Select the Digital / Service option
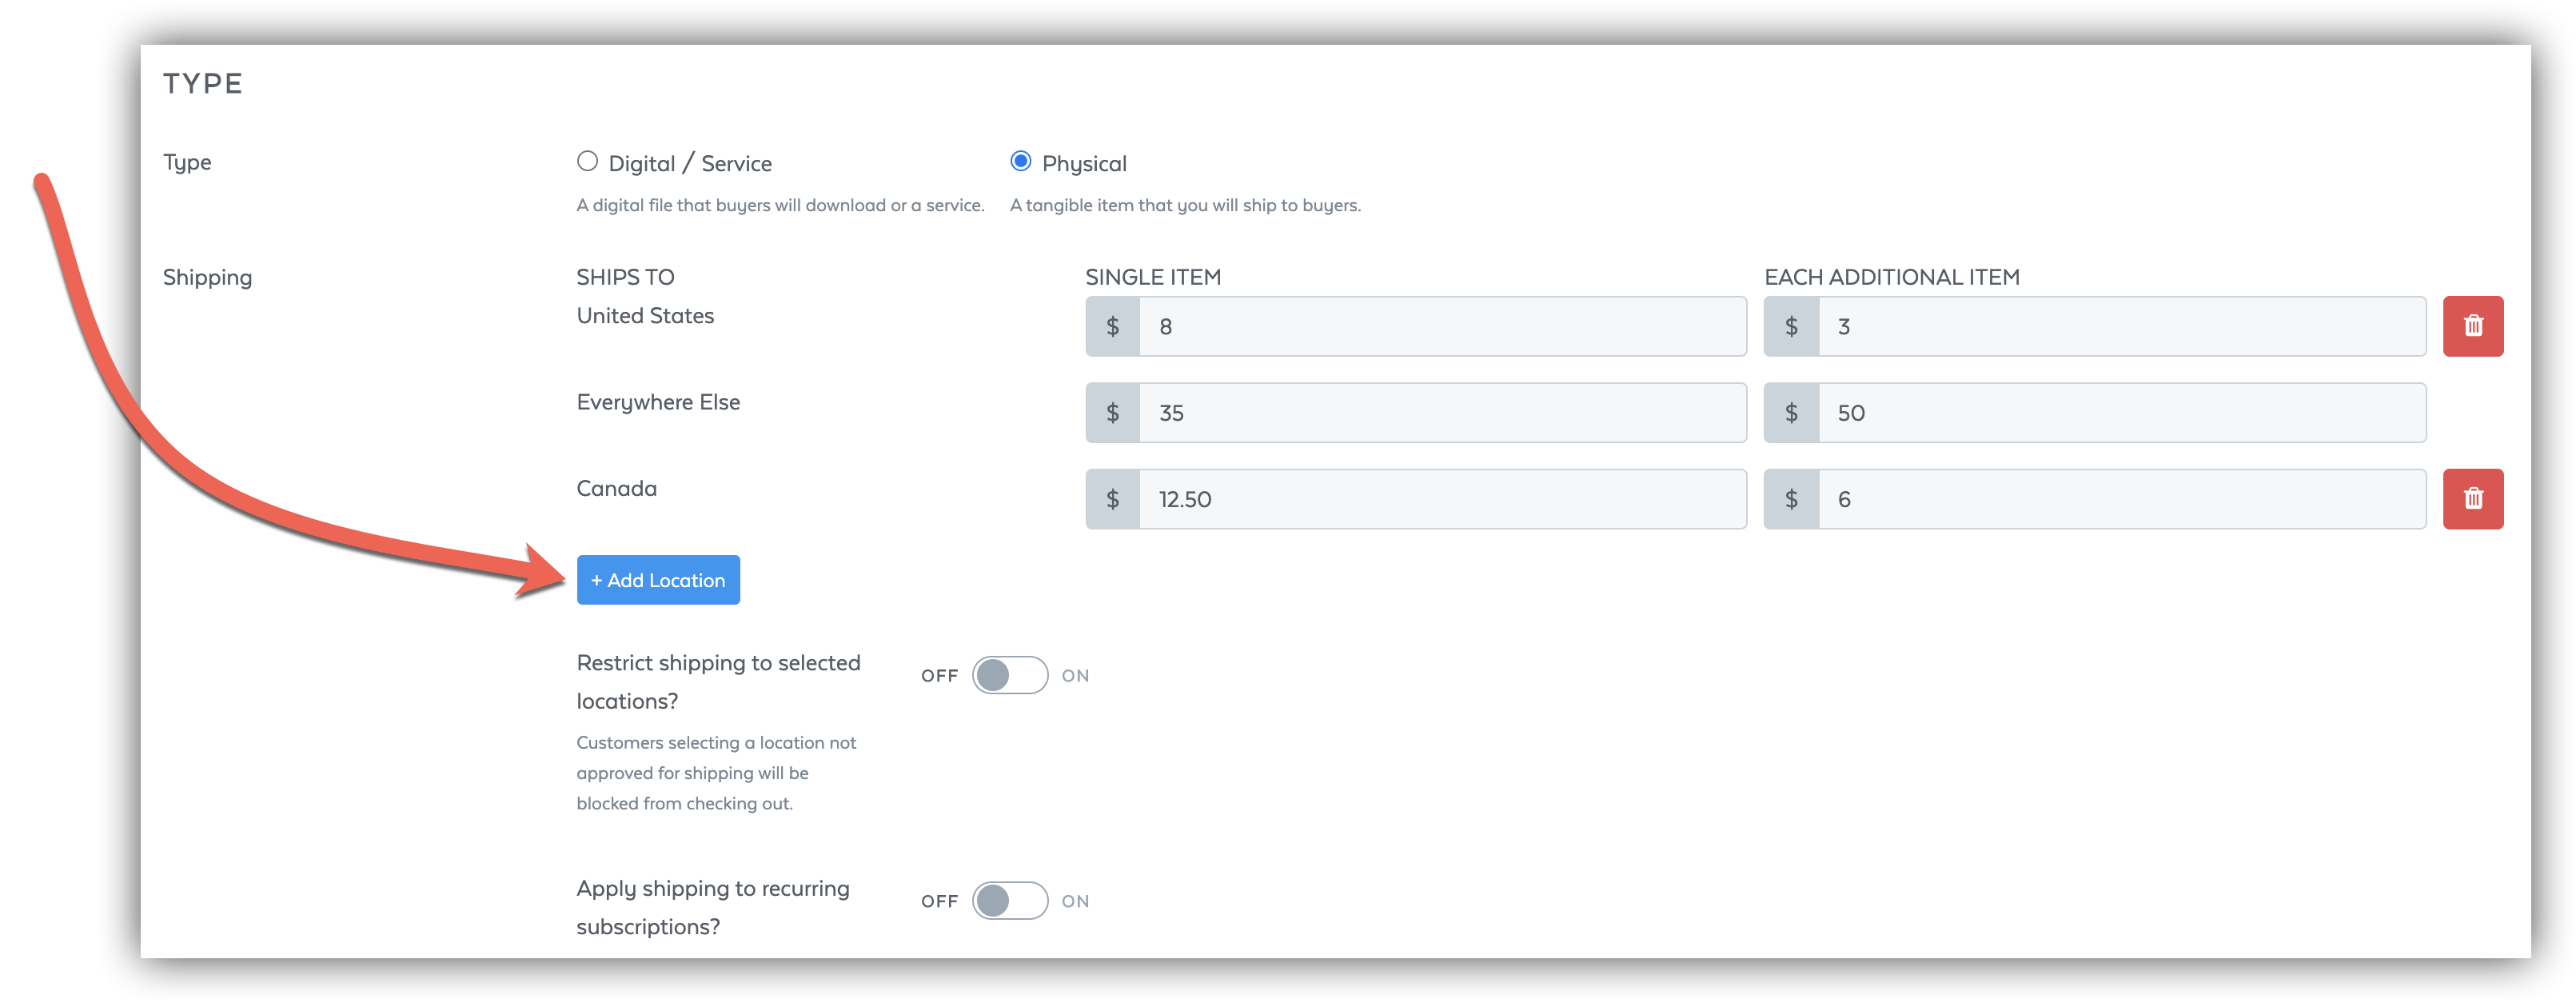This screenshot has height=1003, width=2576. click(587, 161)
